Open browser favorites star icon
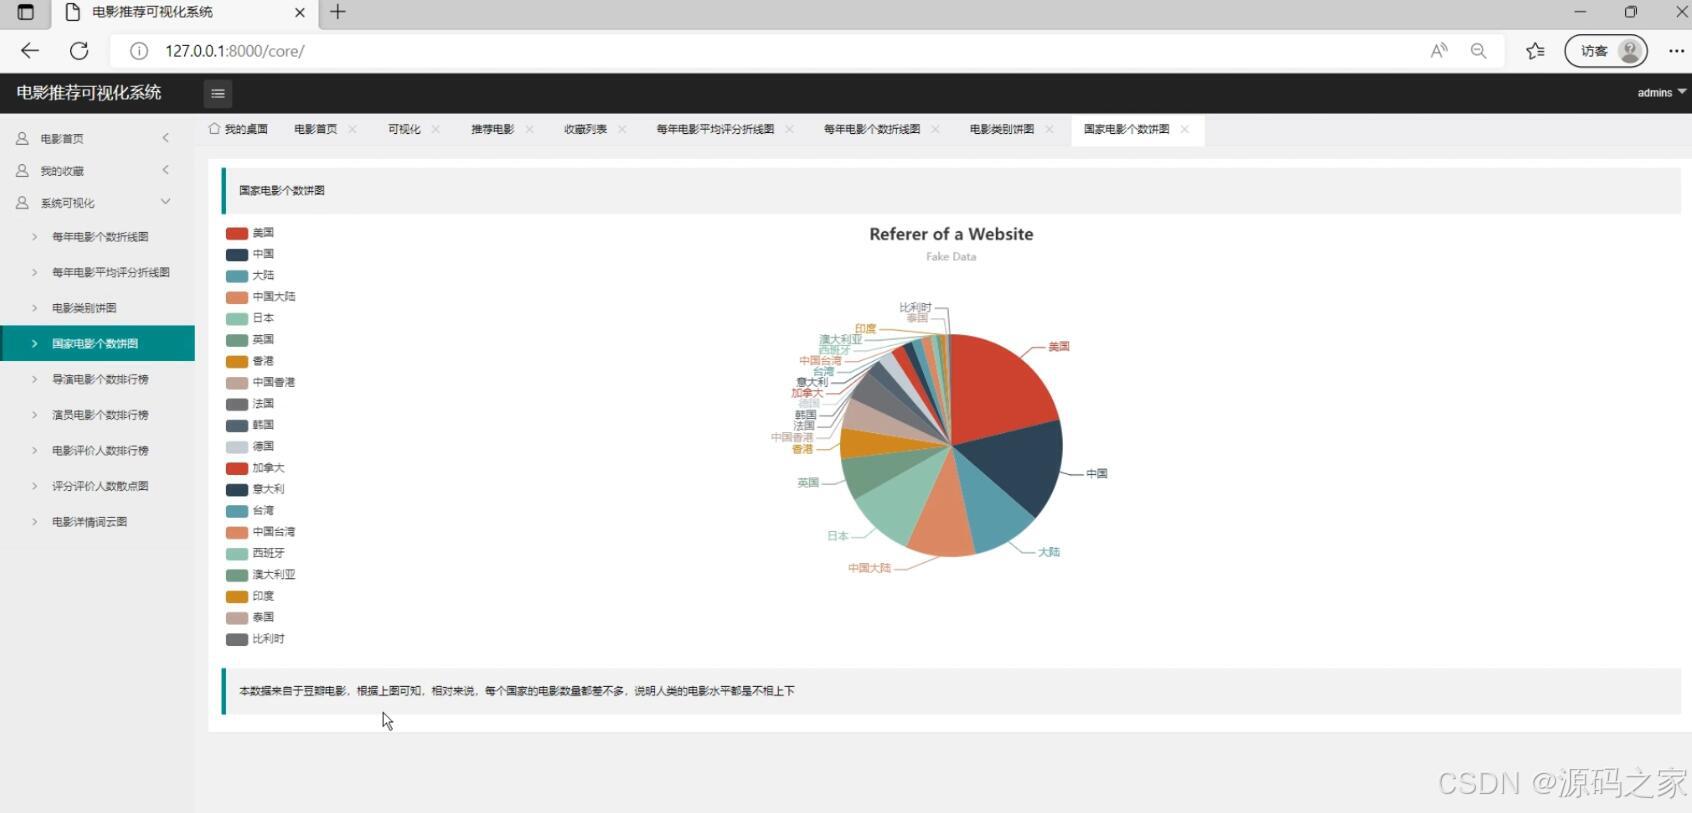This screenshot has width=1692, height=813. (x=1535, y=51)
